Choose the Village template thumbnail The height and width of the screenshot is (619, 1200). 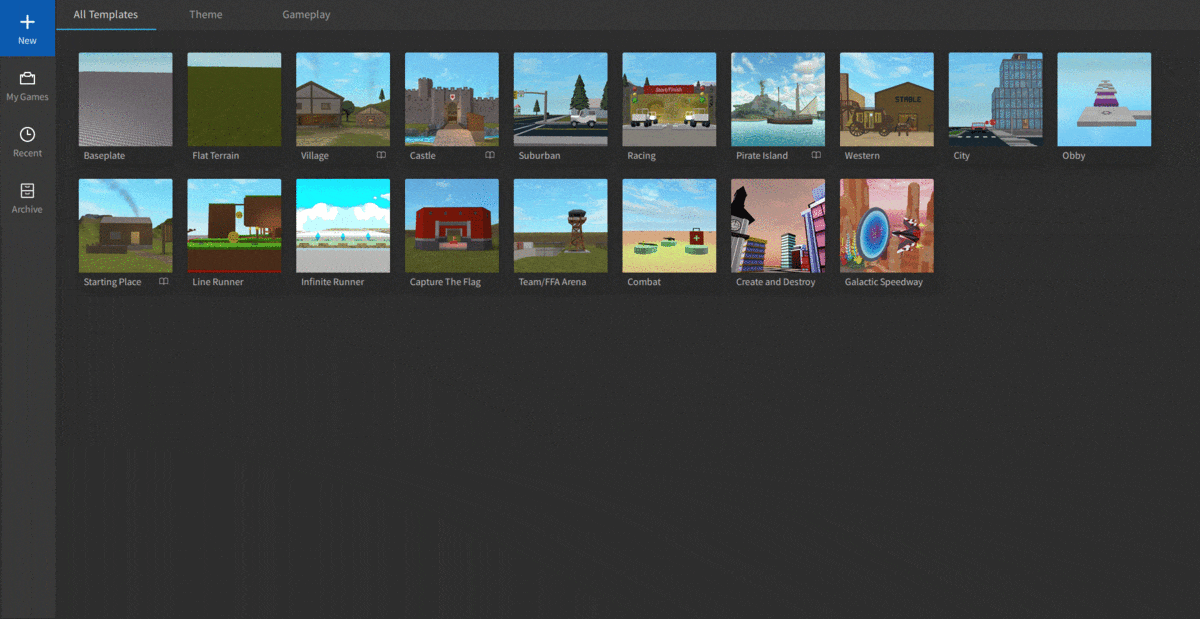tap(343, 100)
